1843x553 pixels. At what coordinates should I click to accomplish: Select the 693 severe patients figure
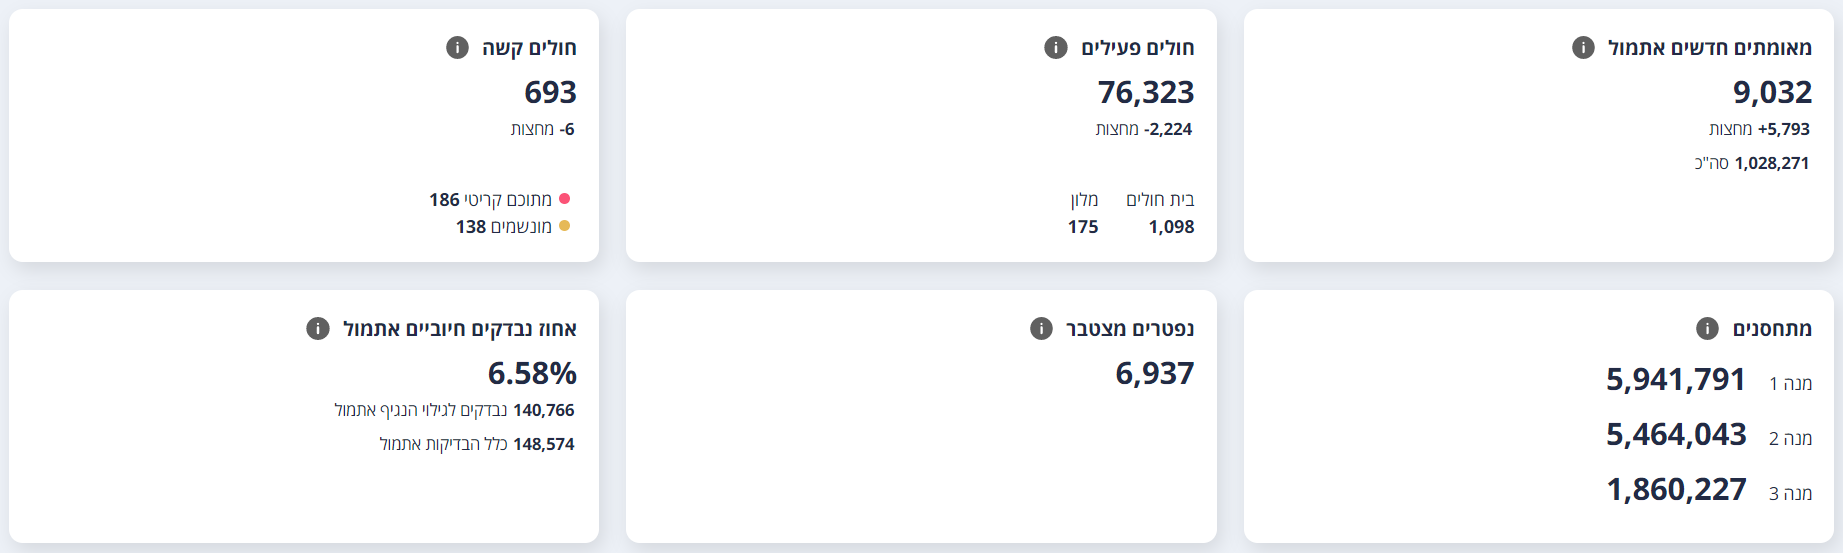coord(550,92)
